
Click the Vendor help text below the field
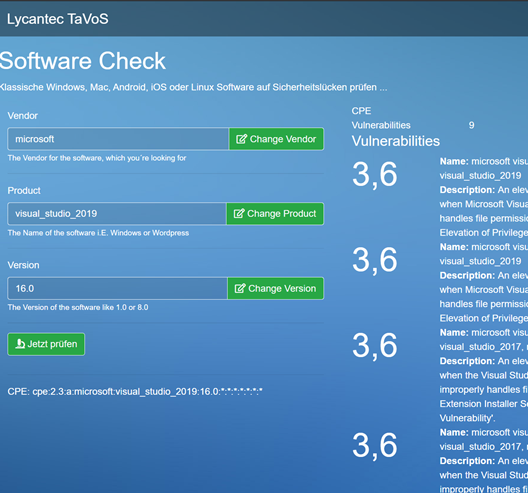pyautogui.click(x=97, y=158)
